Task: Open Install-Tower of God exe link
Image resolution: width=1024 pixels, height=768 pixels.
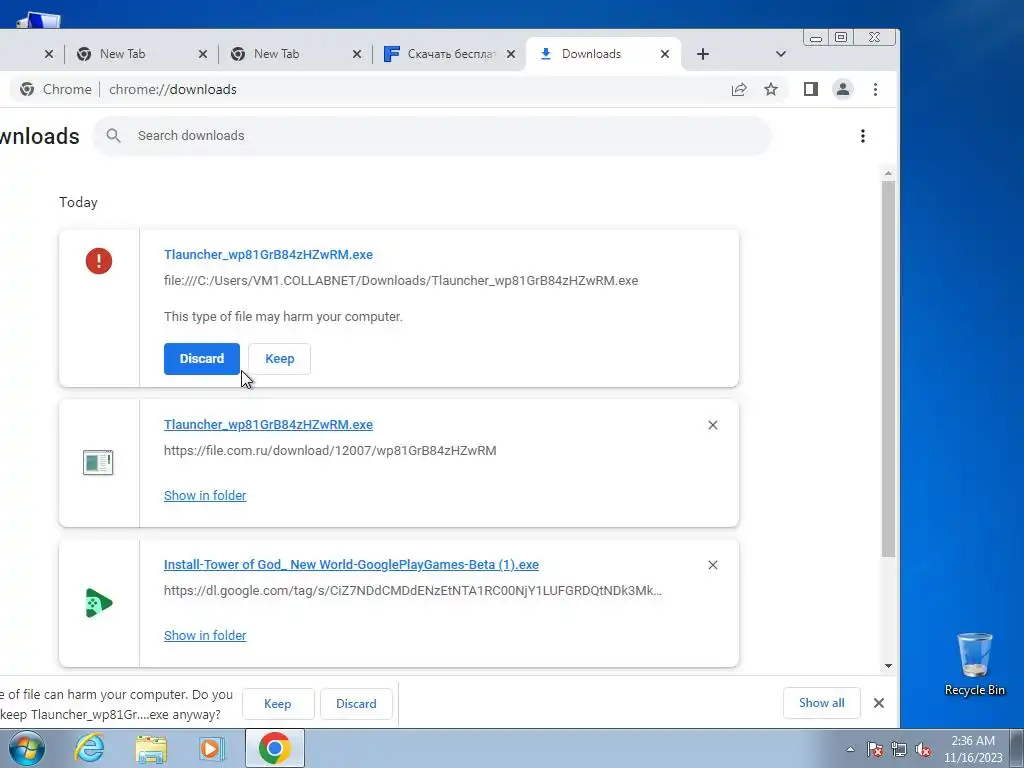Action: (x=351, y=565)
